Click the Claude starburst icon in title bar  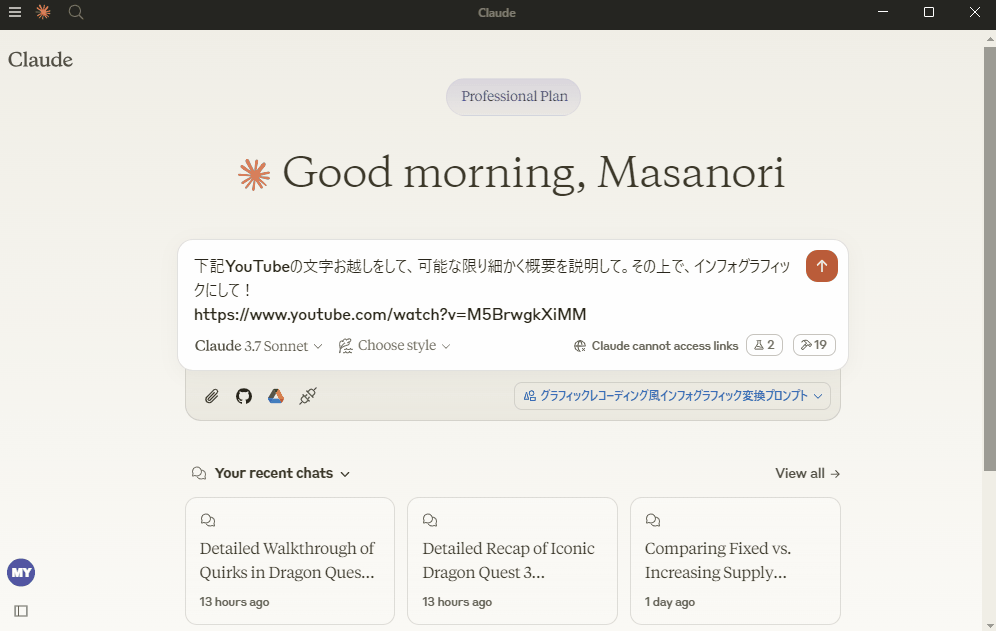pyautogui.click(x=43, y=12)
